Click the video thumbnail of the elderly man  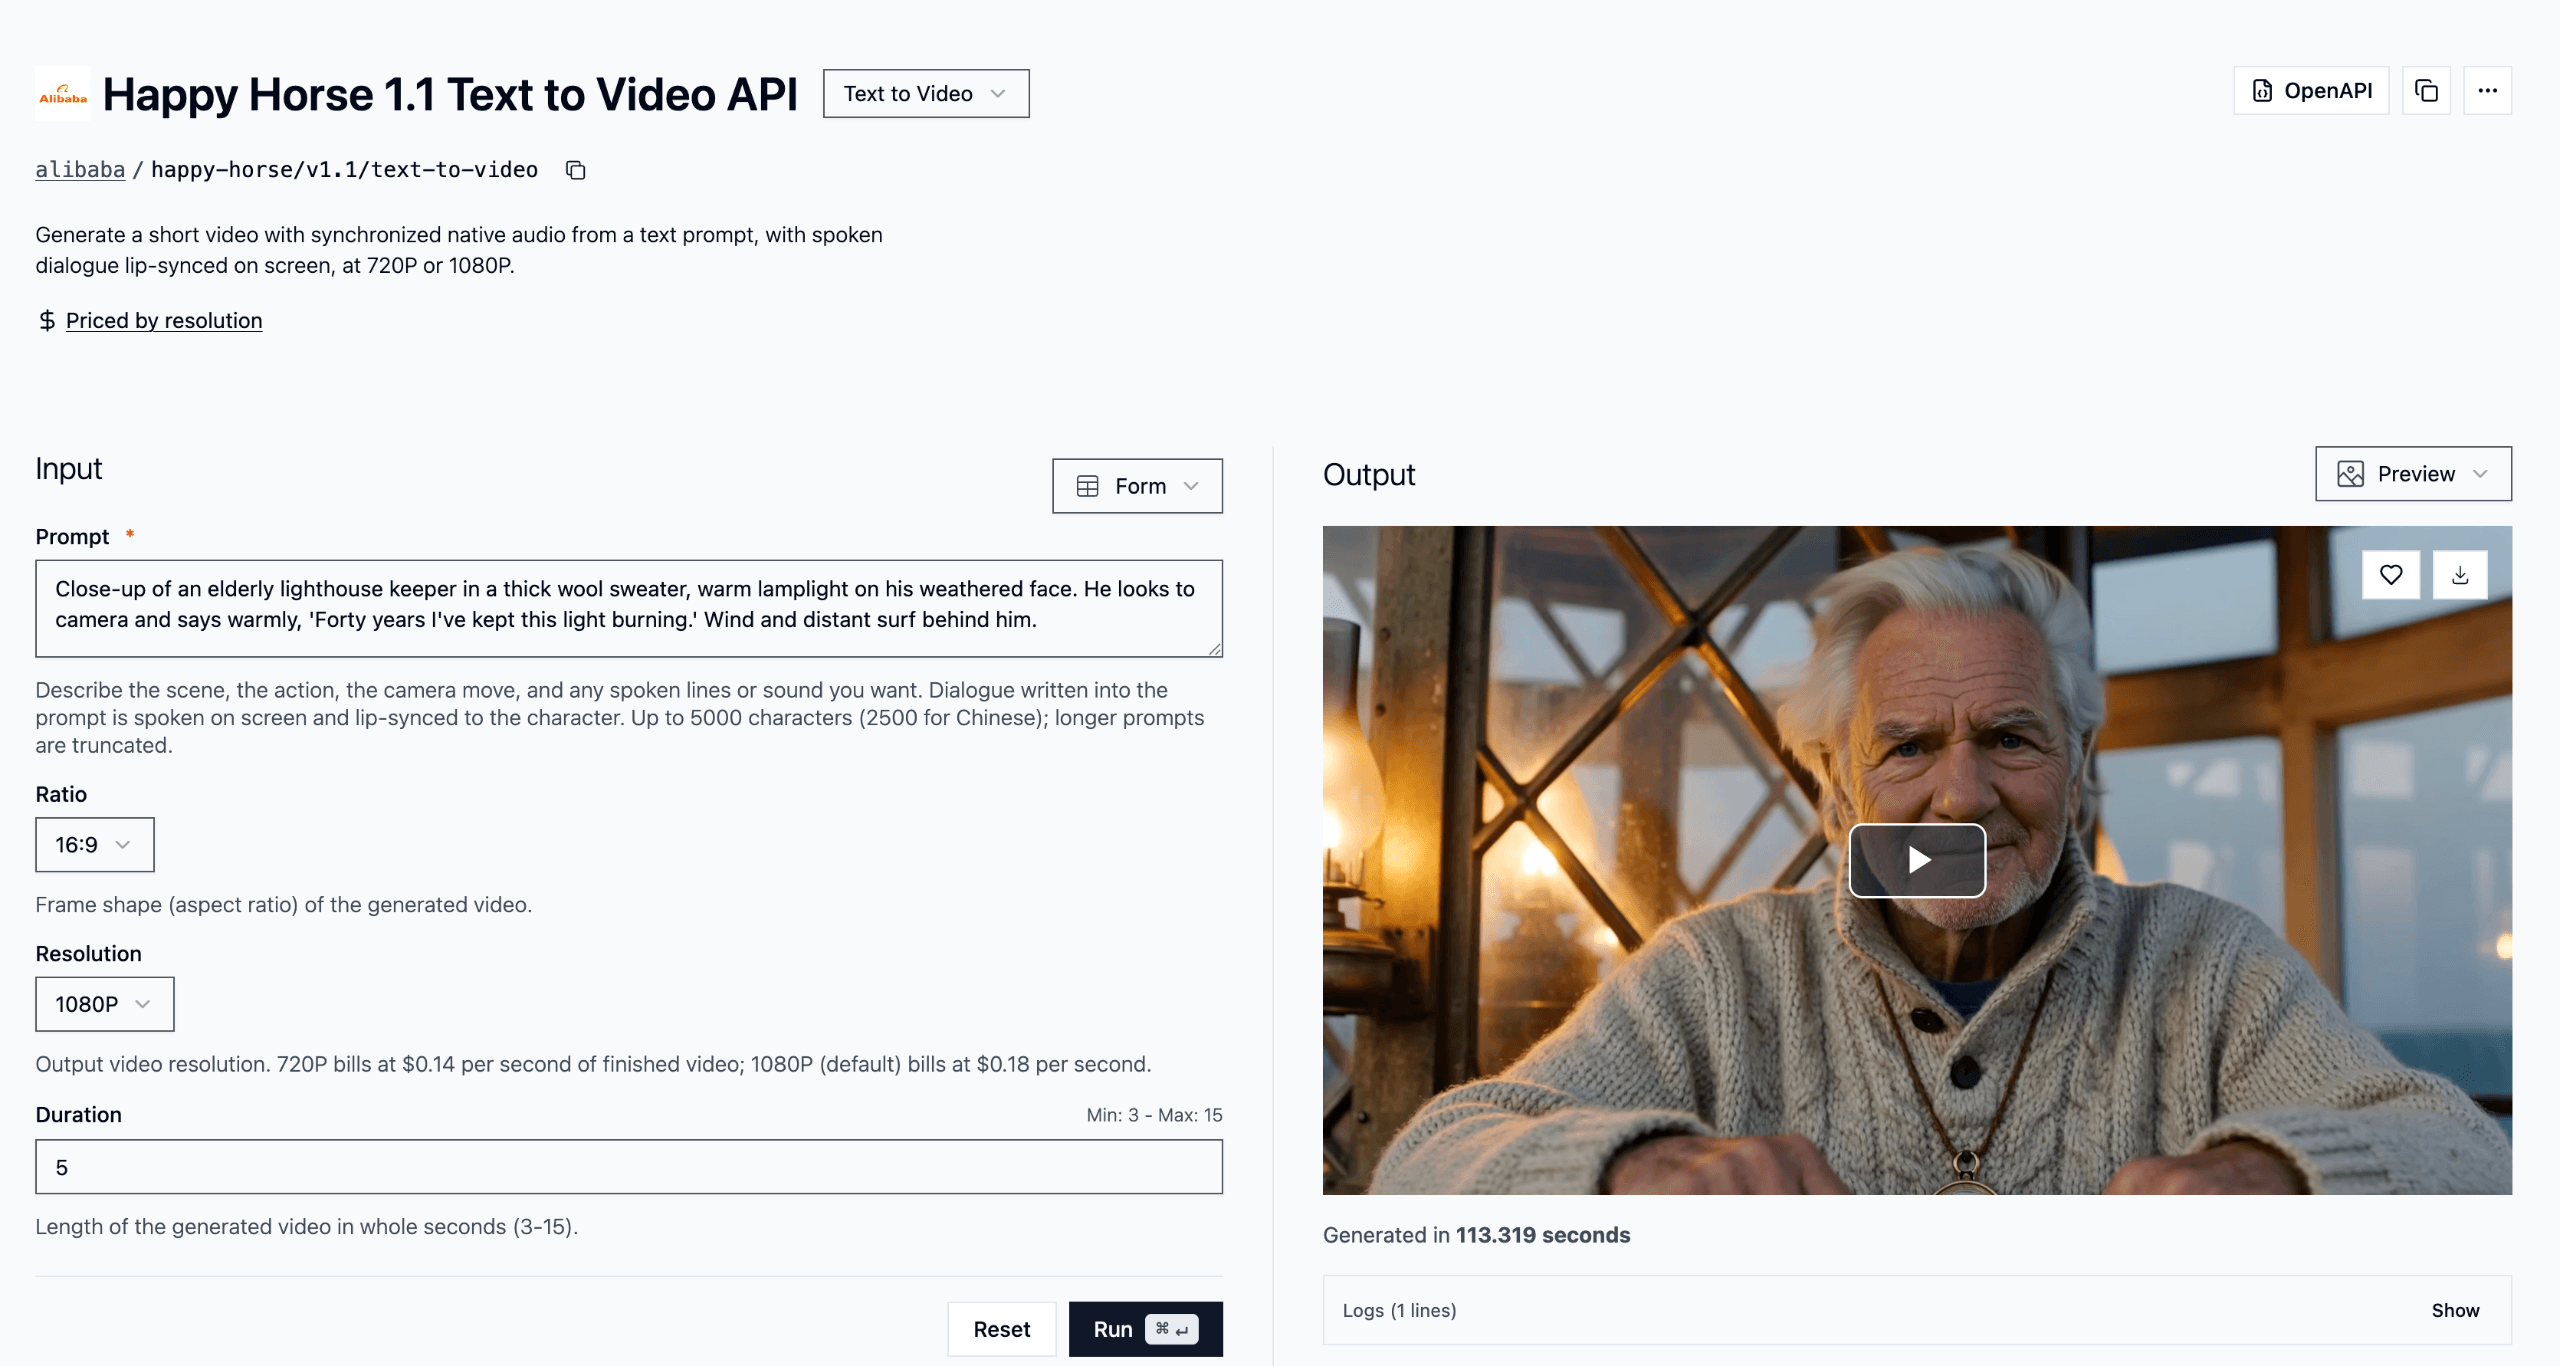click(1917, 860)
